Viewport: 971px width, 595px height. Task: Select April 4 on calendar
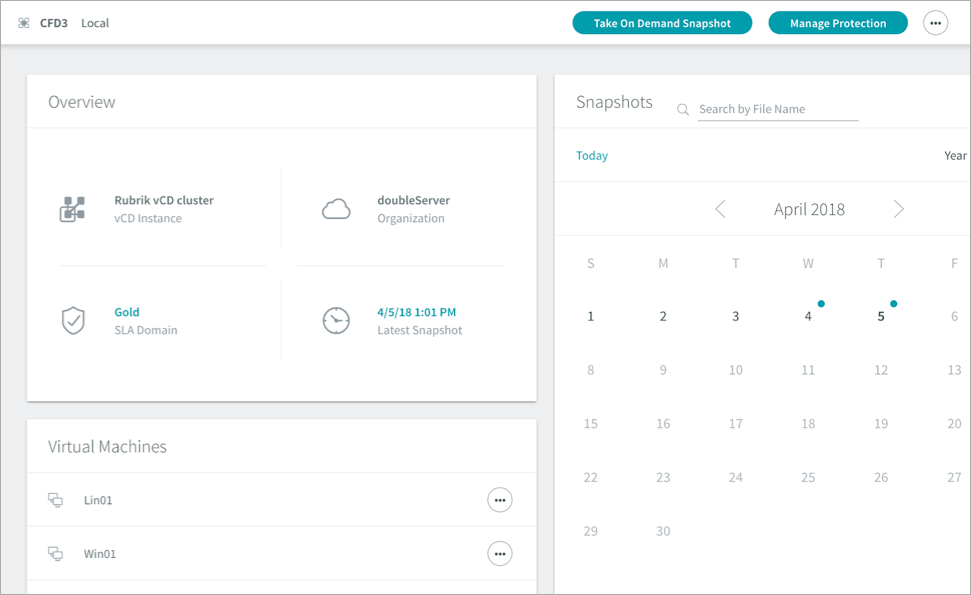[x=808, y=316]
